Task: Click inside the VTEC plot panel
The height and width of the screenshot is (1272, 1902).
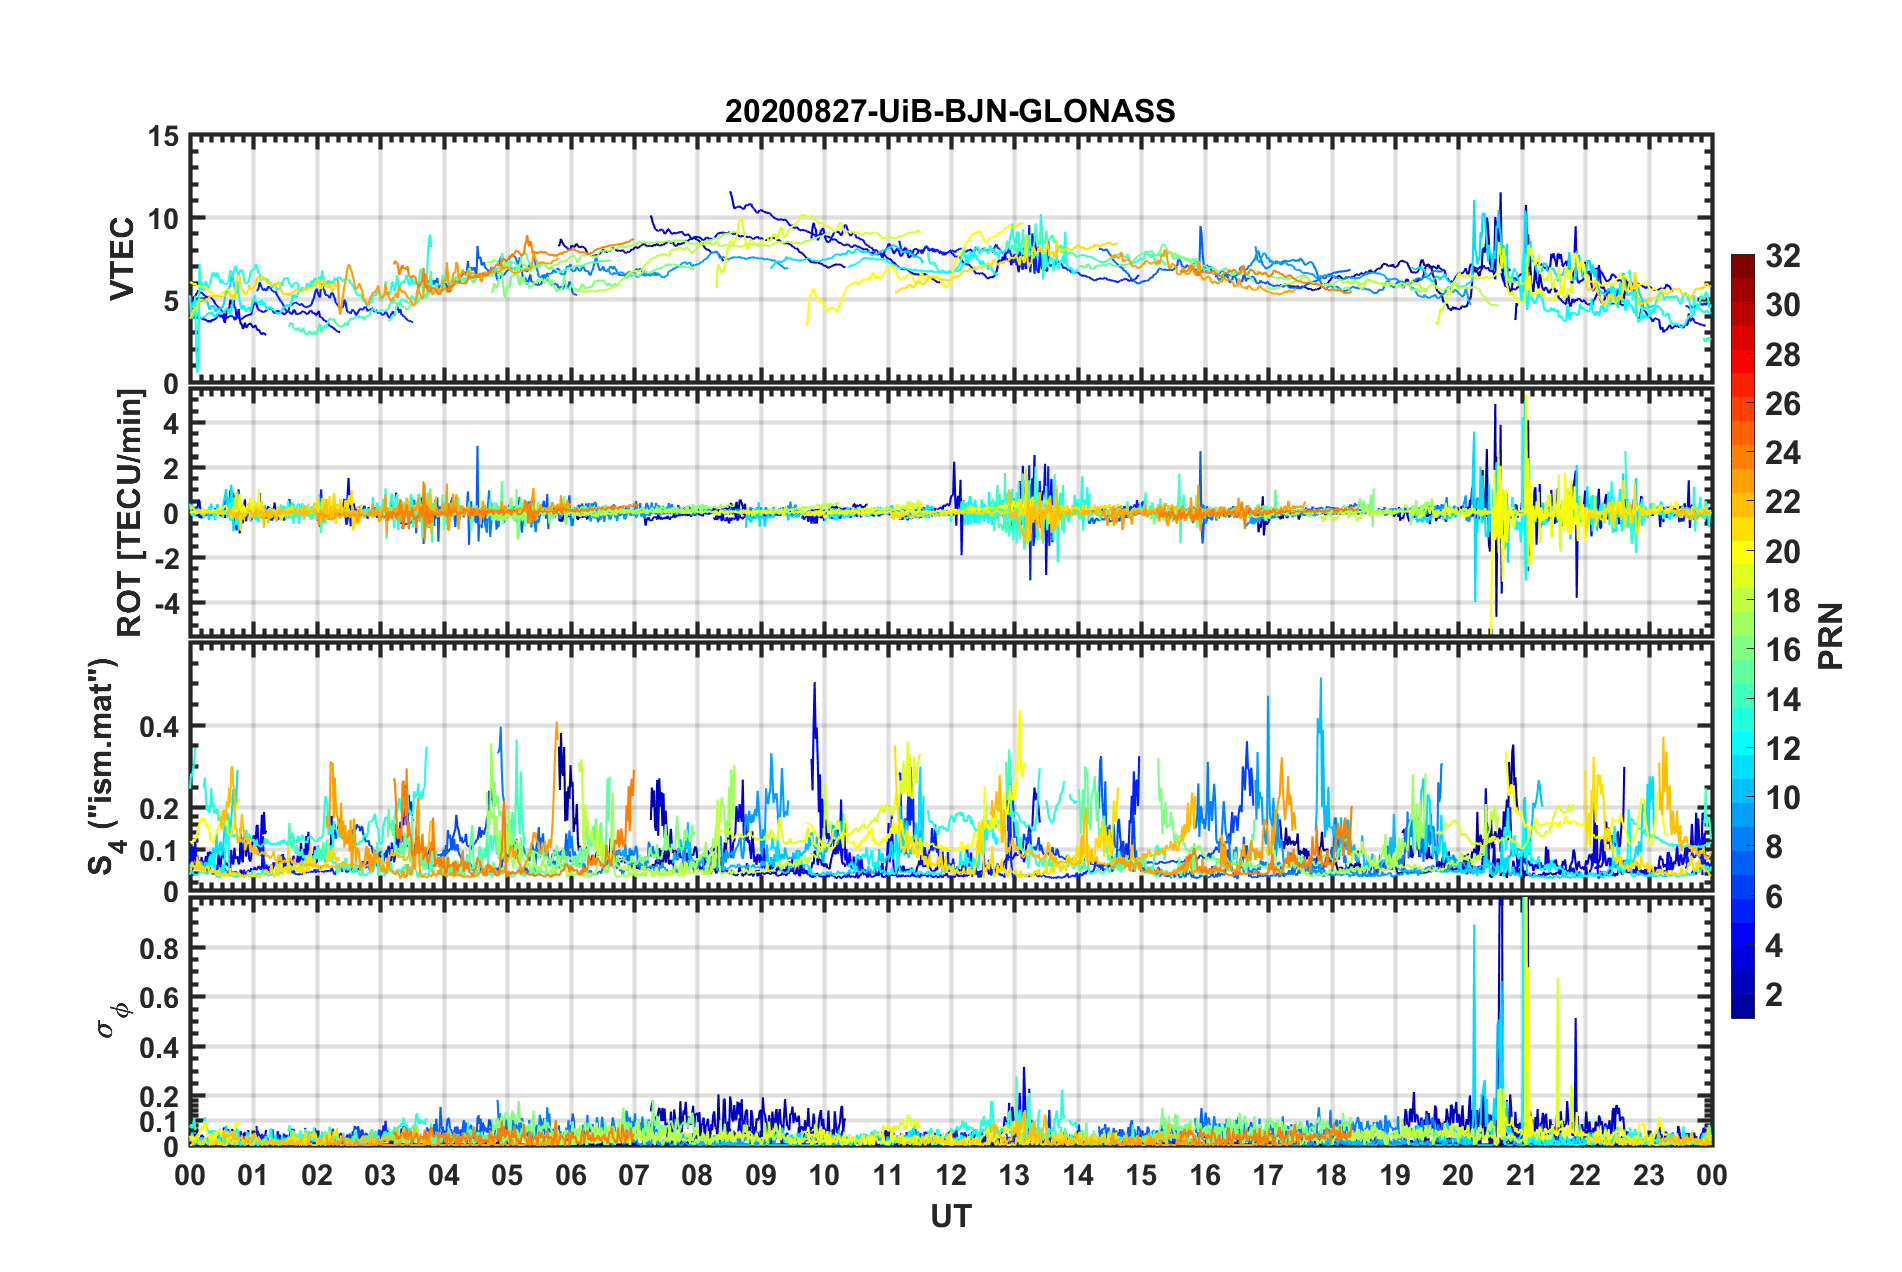Action: [951, 259]
